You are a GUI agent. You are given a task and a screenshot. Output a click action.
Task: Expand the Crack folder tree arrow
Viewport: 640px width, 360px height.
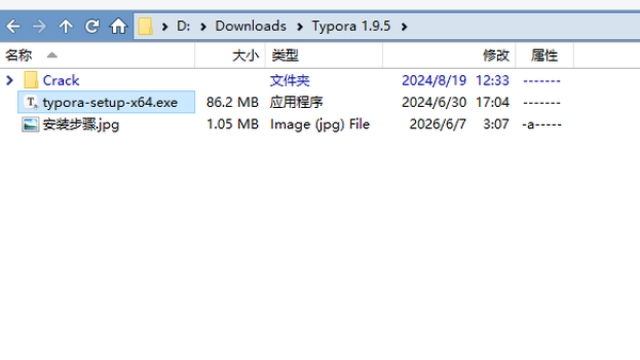click(10, 80)
